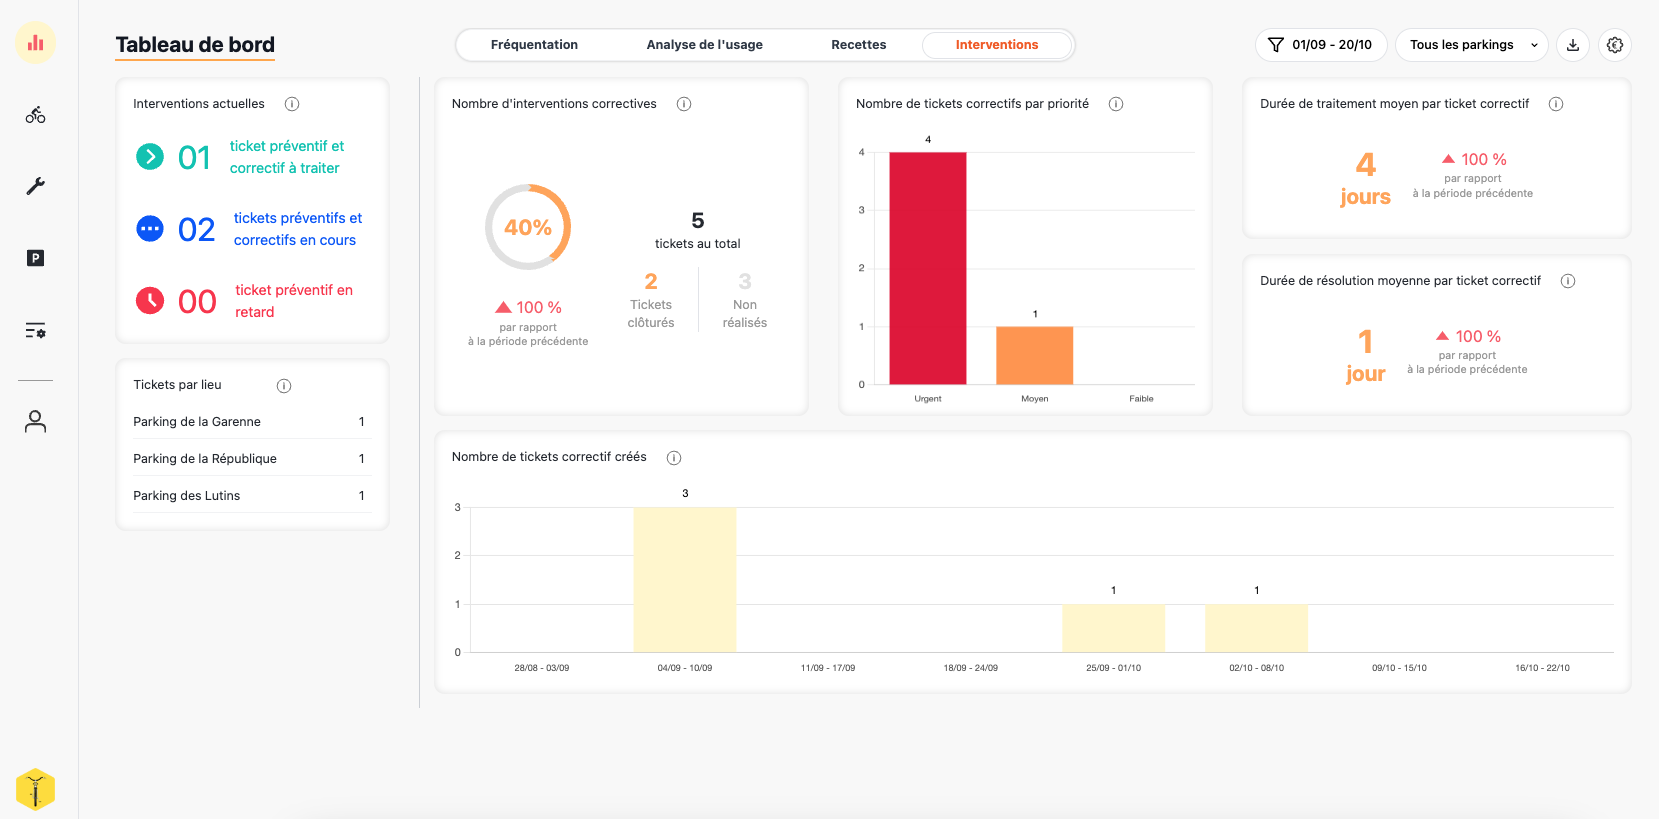The height and width of the screenshot is (819, 1659).
Task: Expand the Tous les parkings dropdown
Action: [1472, 45]
